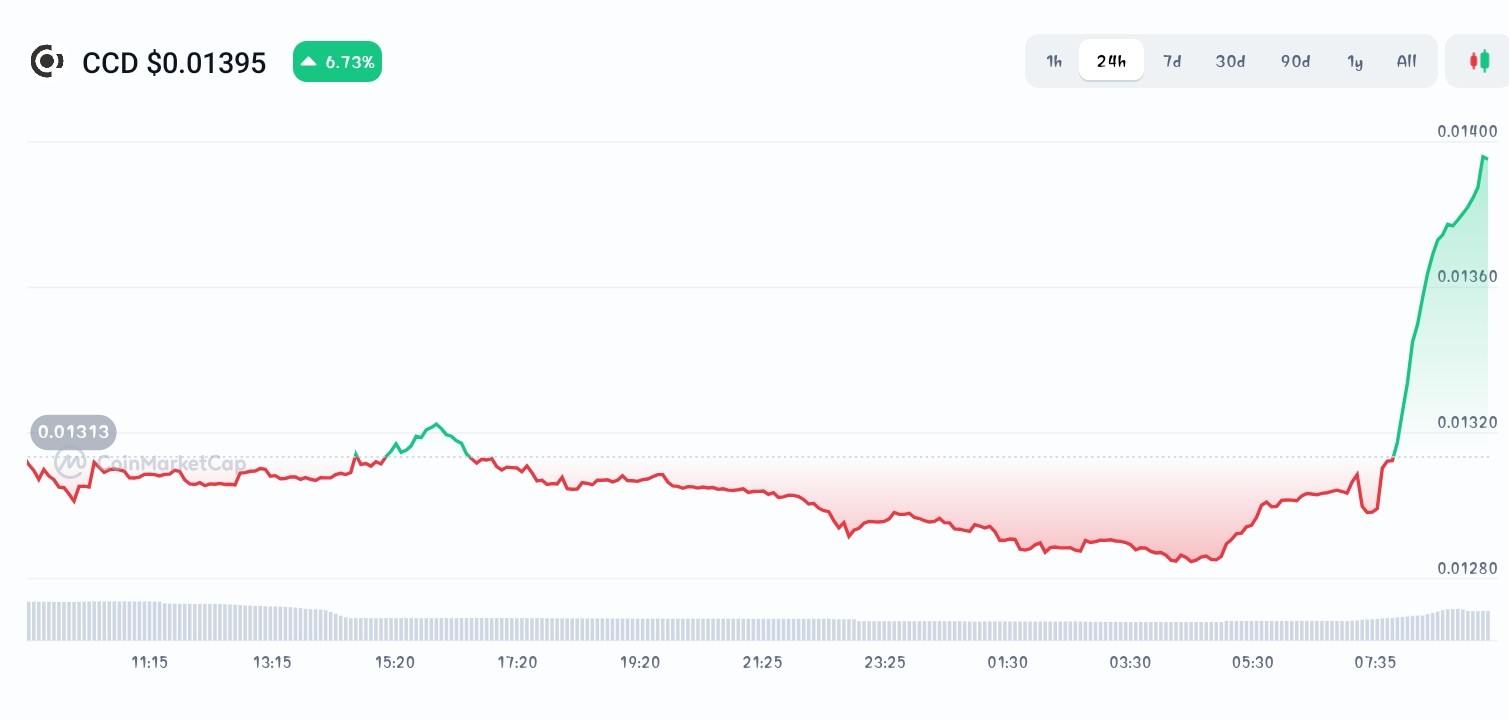
Task: Select the 24h time range
Action: [x=1111, y=61]
